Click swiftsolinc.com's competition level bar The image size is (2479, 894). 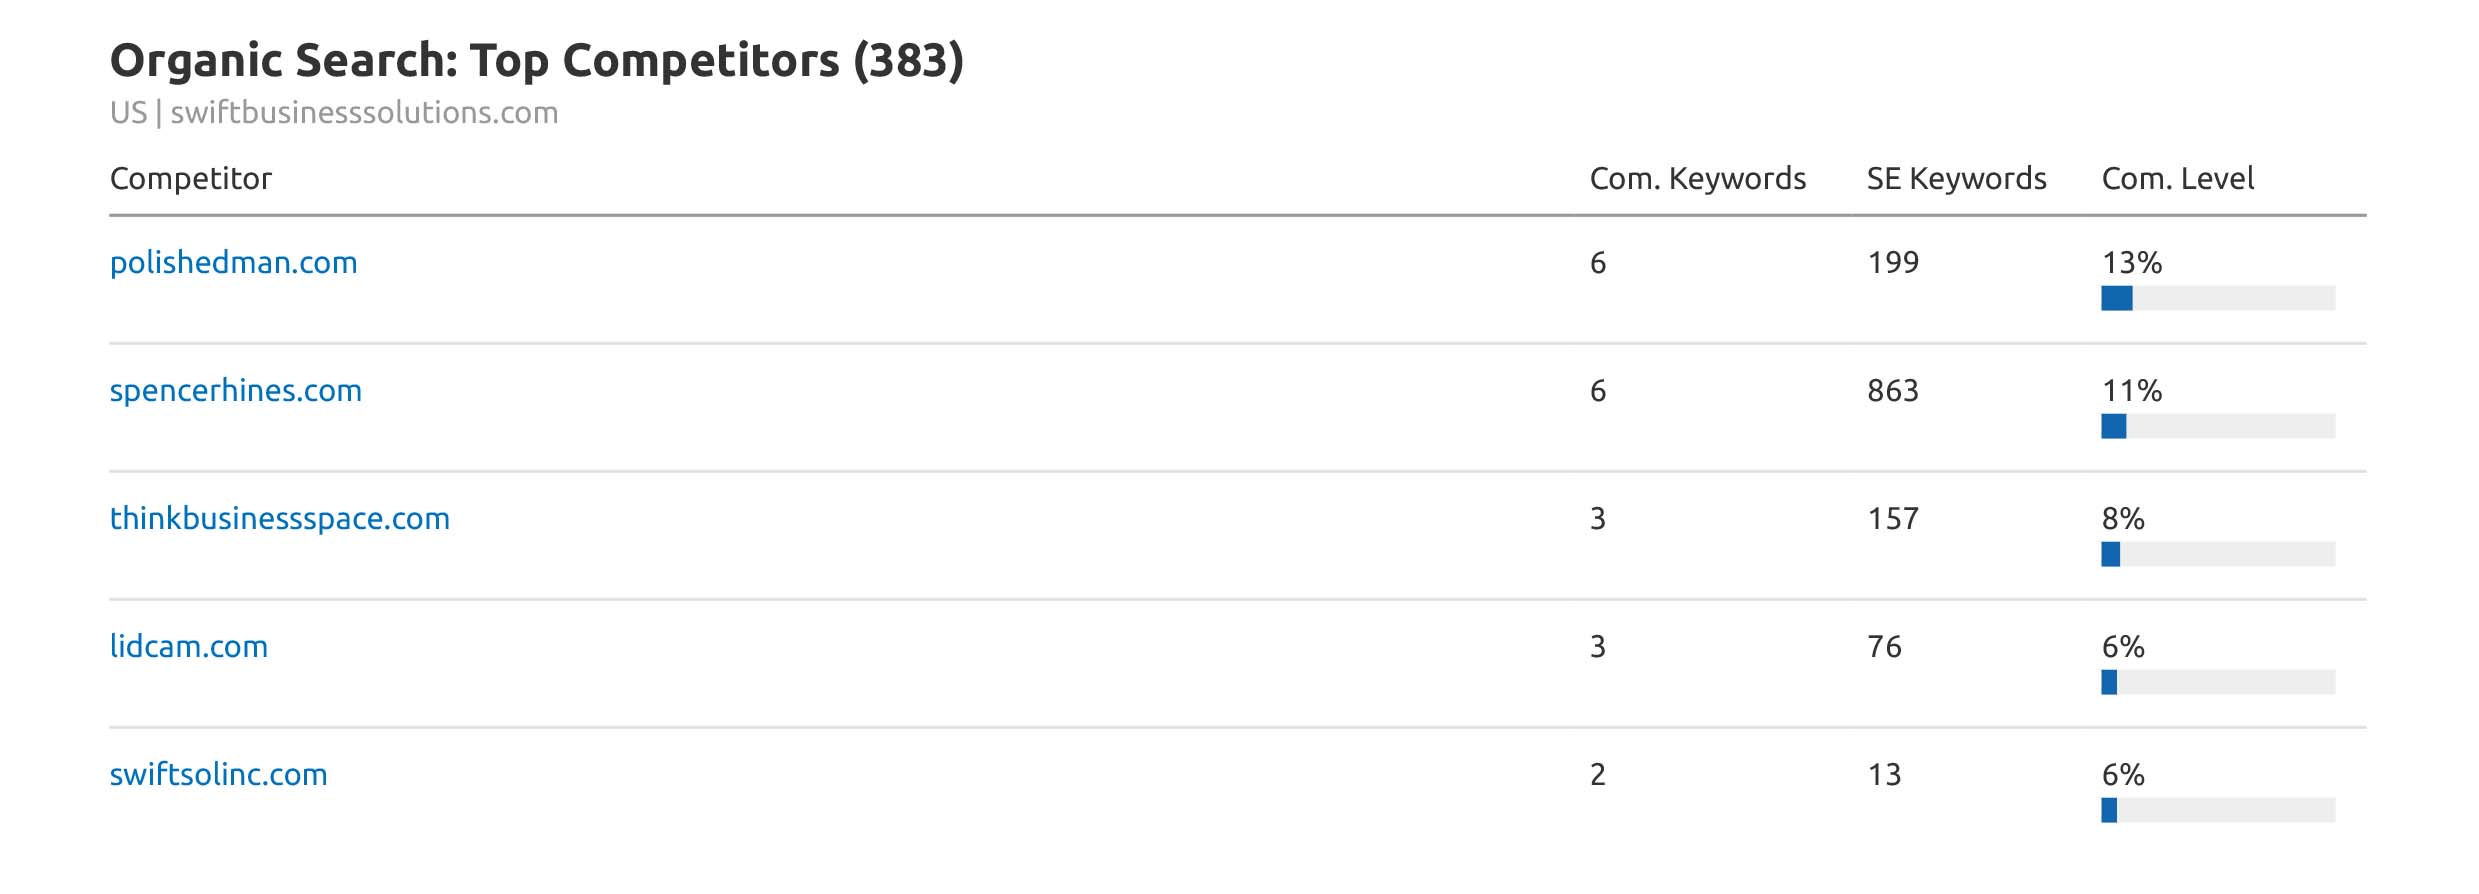[2217, 810]
